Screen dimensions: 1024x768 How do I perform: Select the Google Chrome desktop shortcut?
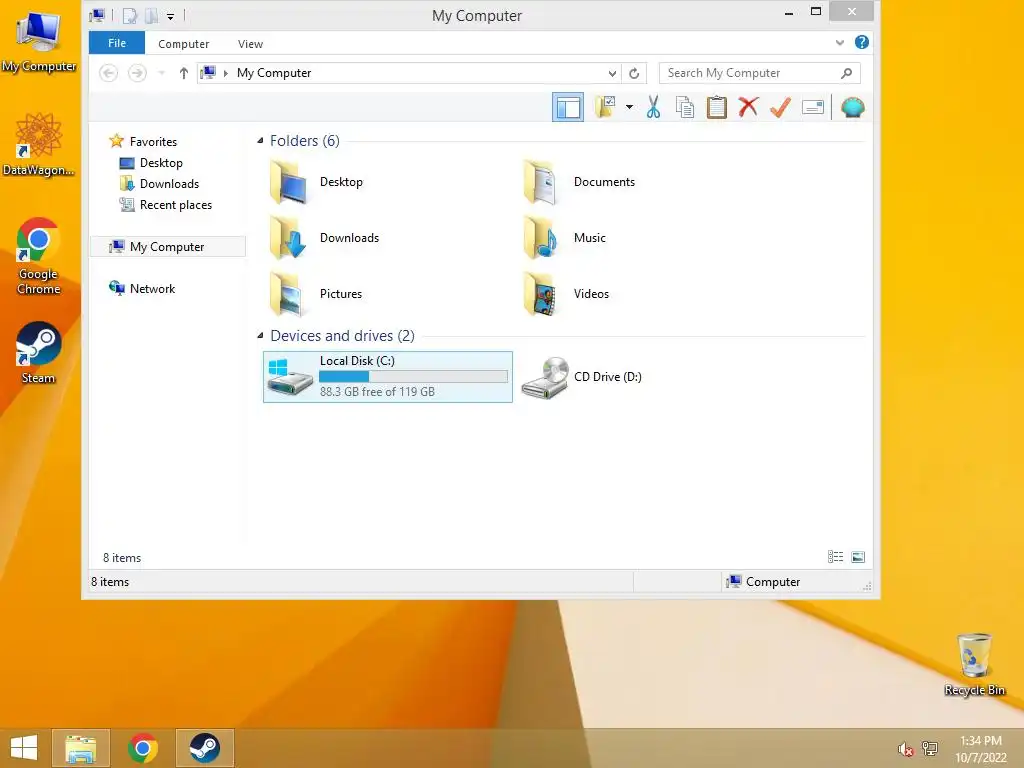coord(39,256)
